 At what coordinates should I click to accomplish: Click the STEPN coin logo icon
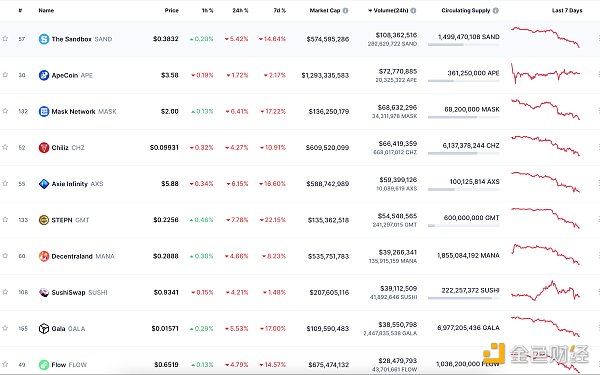coord(44,220)
